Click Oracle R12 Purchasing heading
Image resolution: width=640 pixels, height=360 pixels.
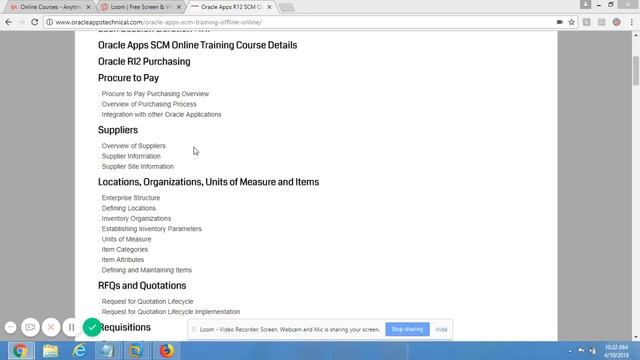click(144, 62)
